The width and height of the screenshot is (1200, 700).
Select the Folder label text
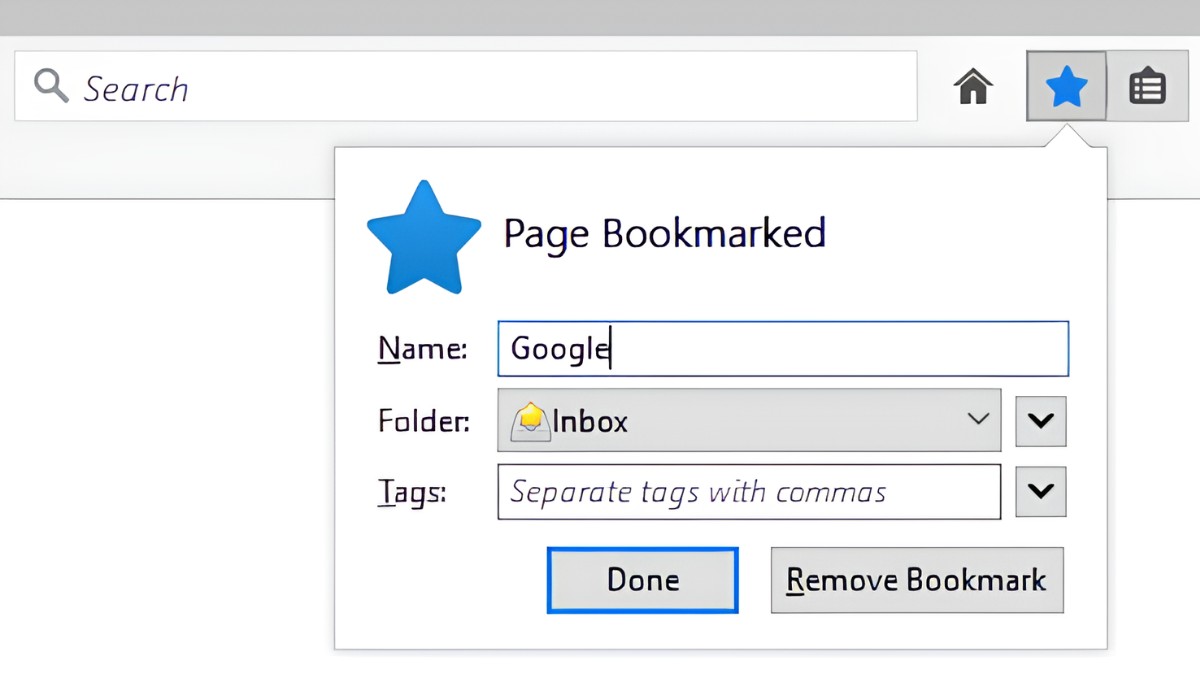coord(423,421)
